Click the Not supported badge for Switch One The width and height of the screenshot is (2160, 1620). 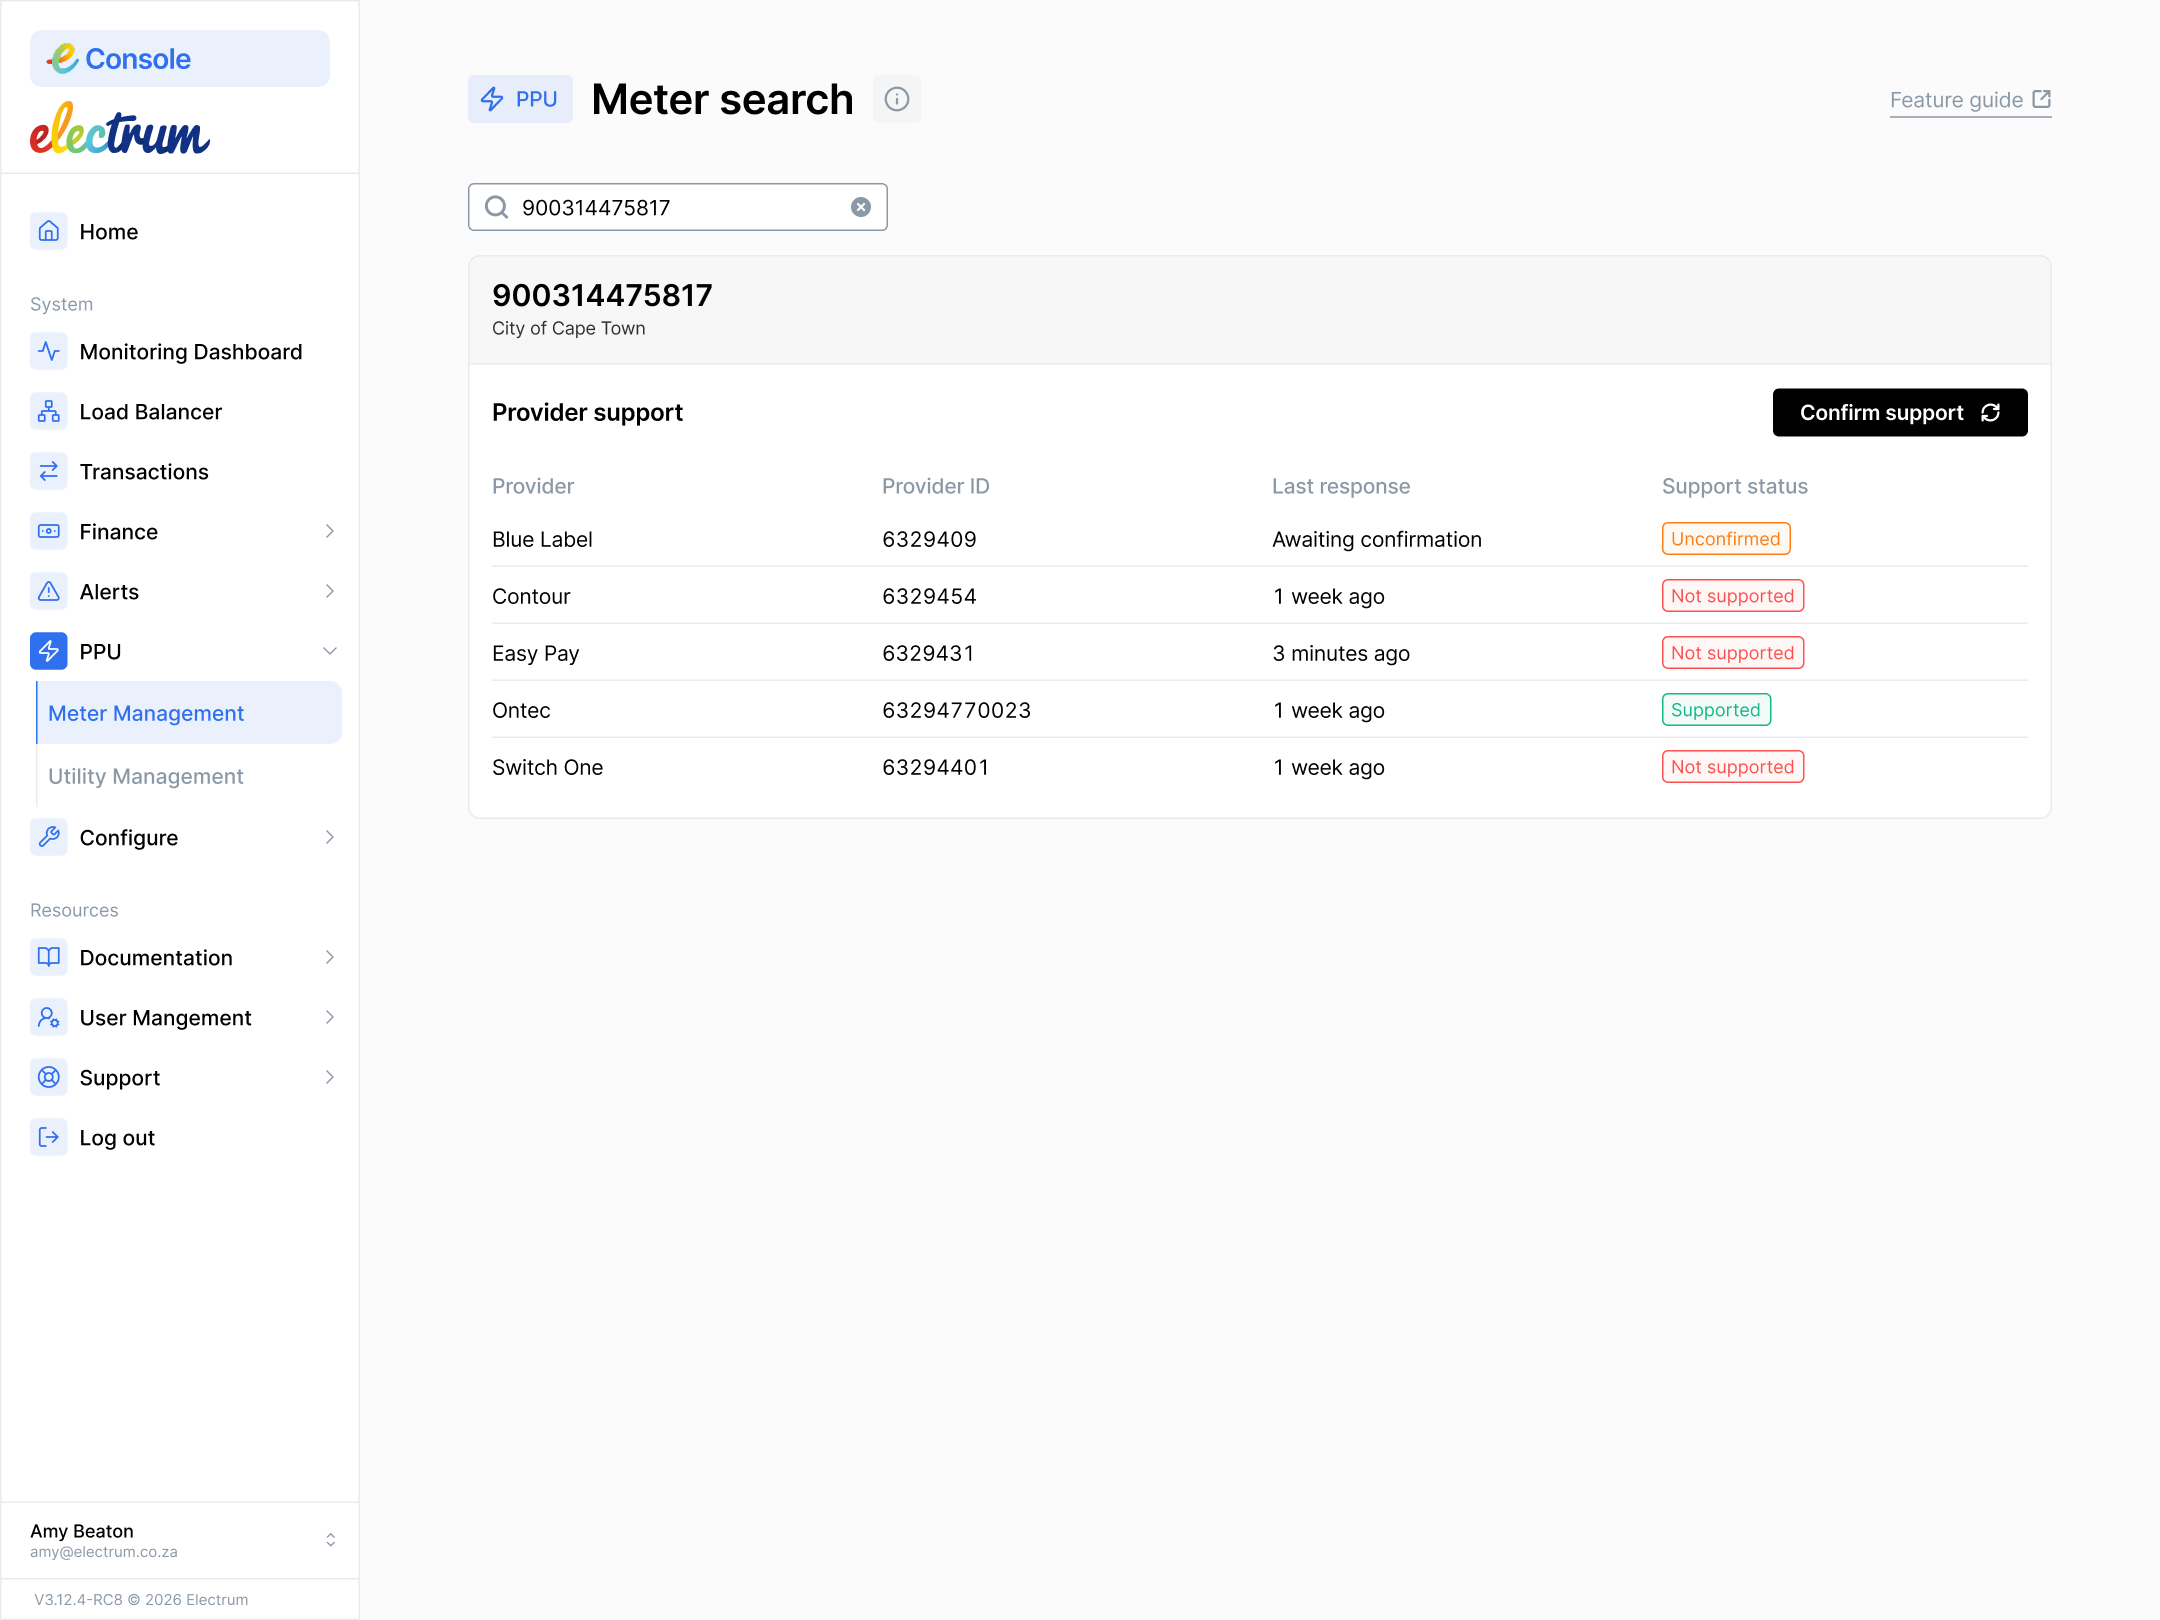[x=1733, y=767]
